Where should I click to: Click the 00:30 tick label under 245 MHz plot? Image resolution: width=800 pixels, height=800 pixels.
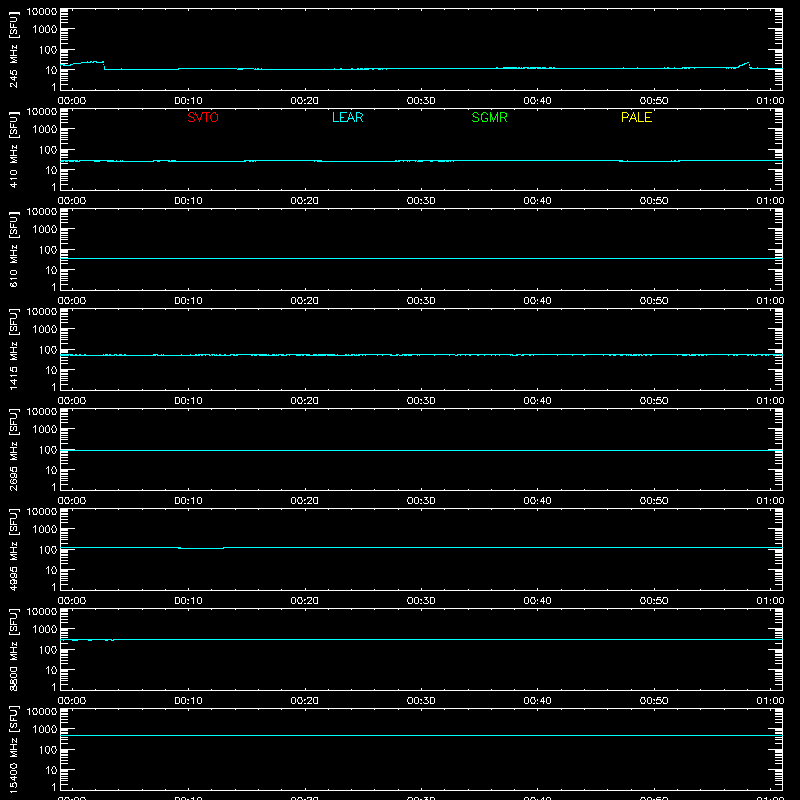pyautogui.click(x=421, y=101)
